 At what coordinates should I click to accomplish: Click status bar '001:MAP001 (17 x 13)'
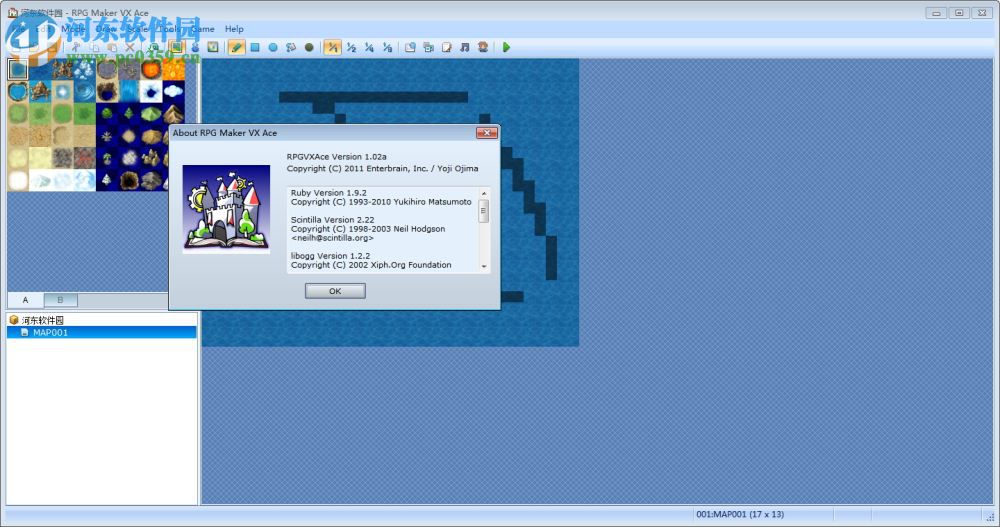(740, 514)
